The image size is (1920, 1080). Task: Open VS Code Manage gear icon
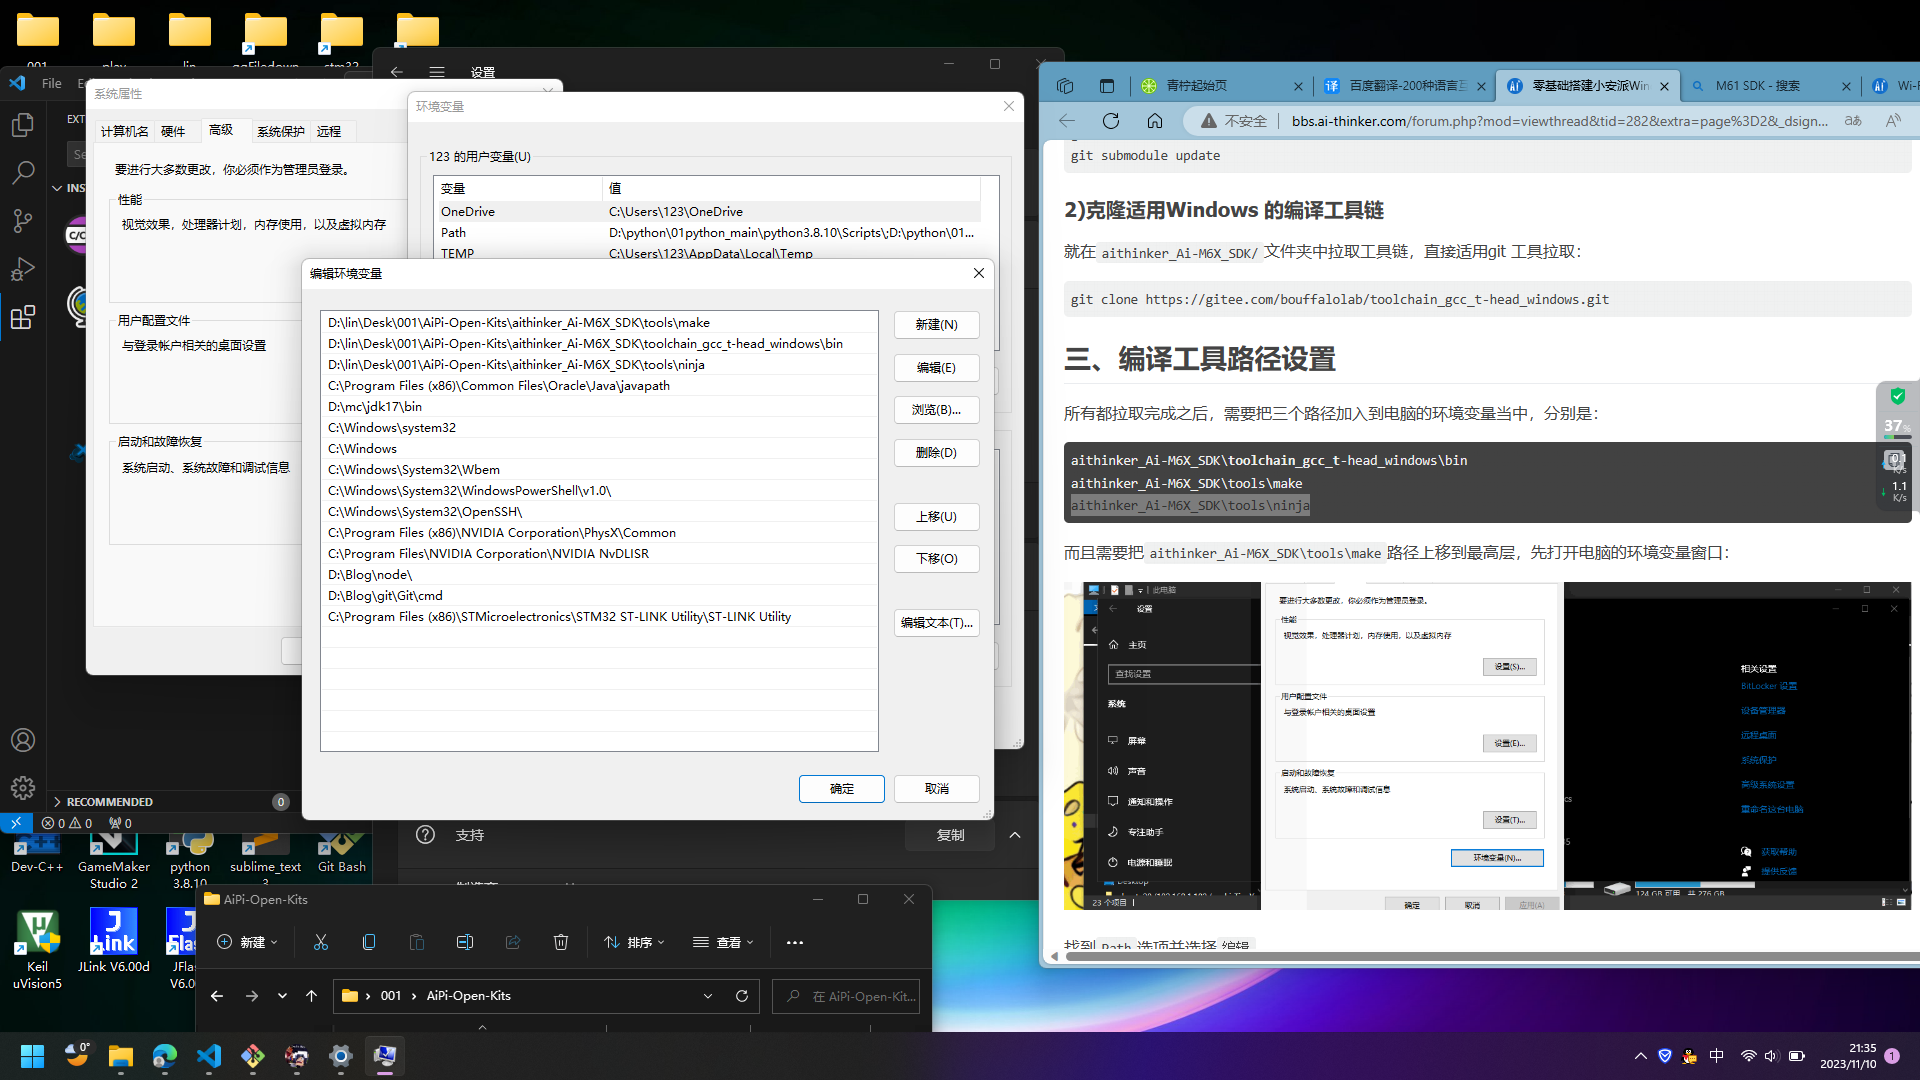point(22,788)
